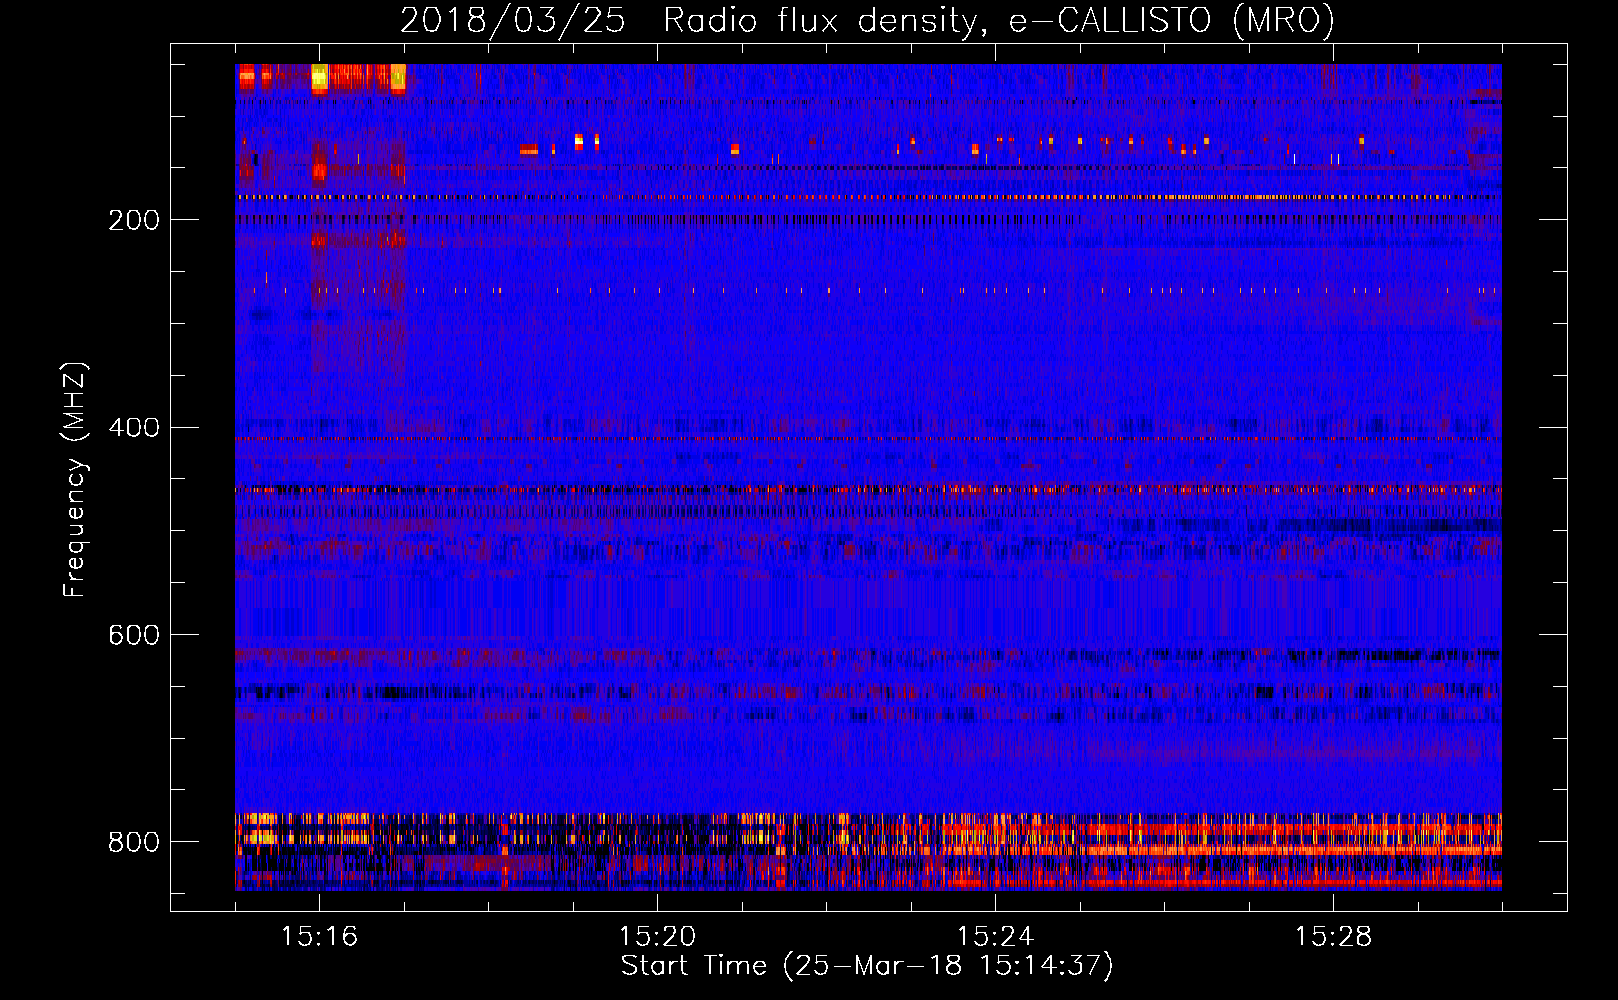
Task: Click the 15:20 time tick label
Action: [x=657, y=937]
